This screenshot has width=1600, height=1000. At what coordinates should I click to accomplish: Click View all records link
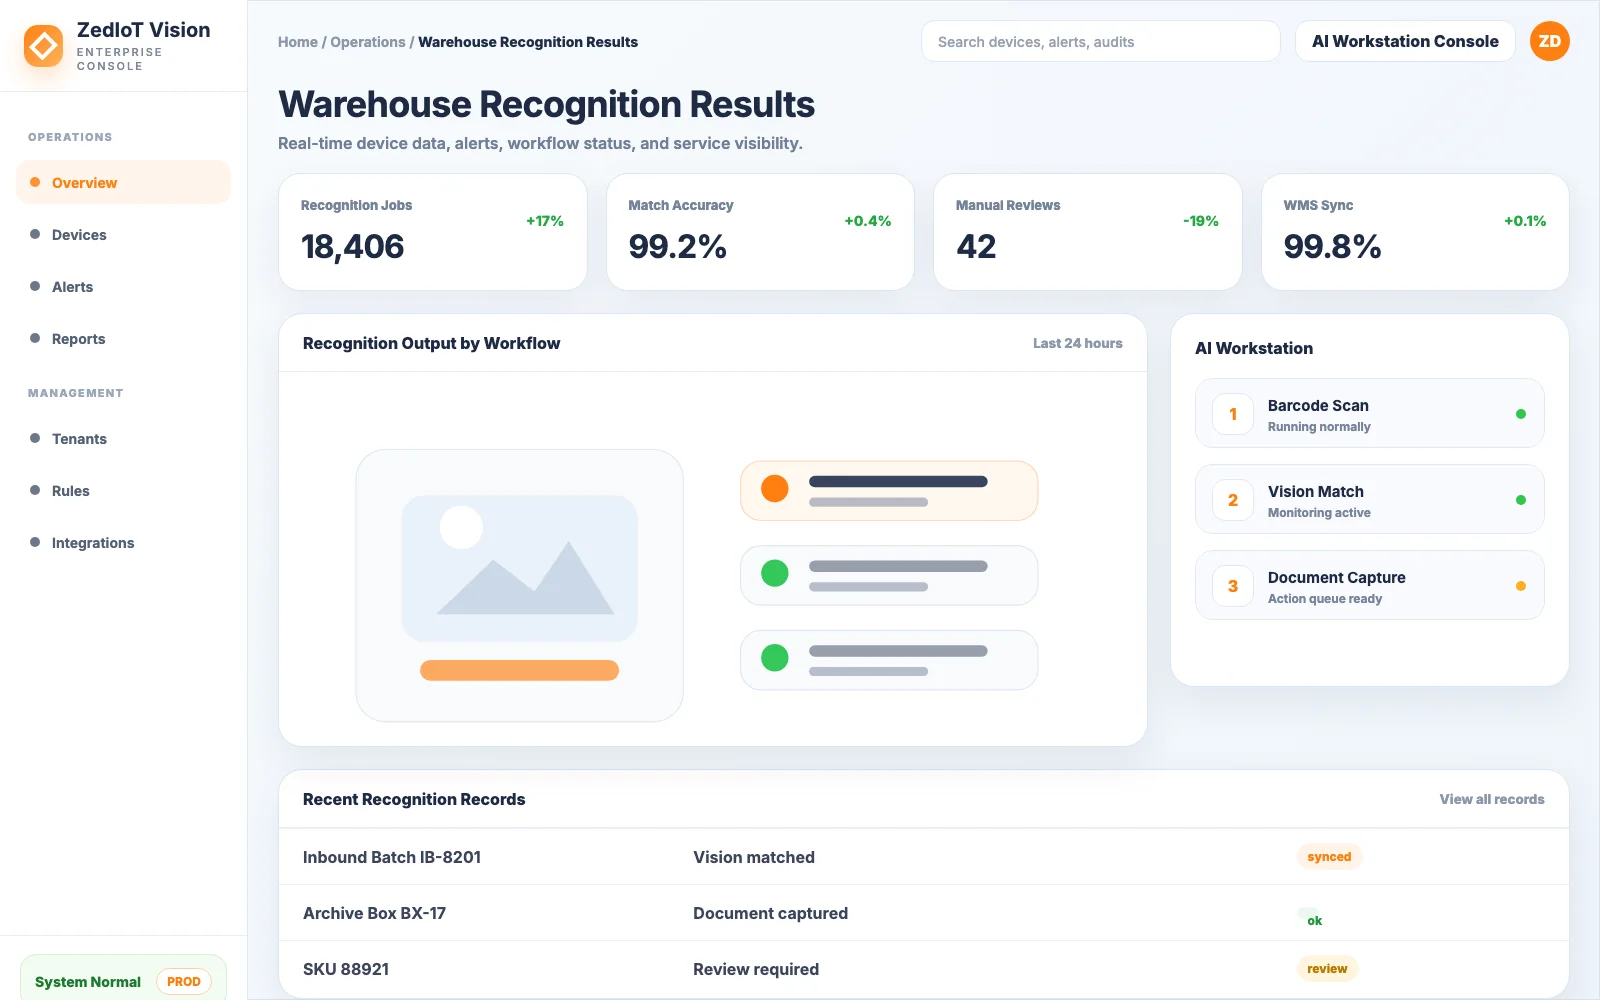point(1492,799)
